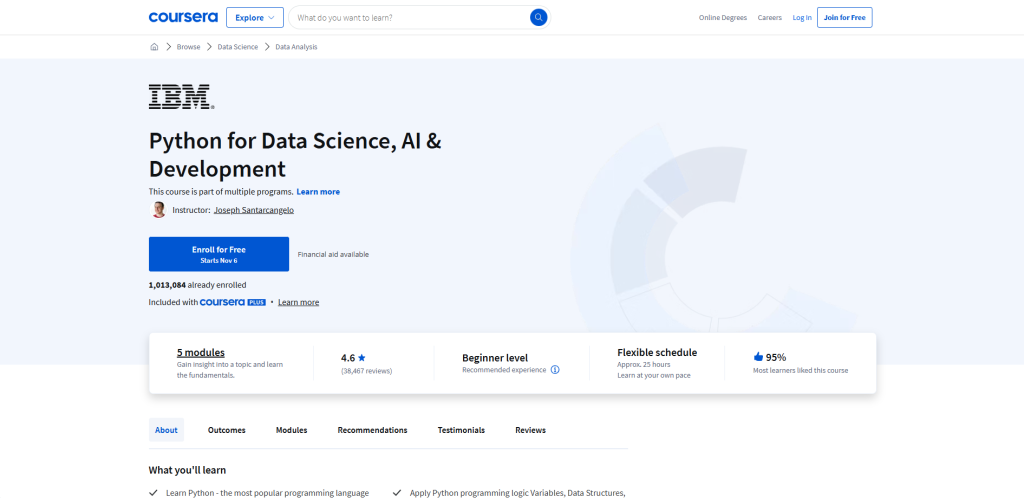Click Learn more about multiple programs

point(318,192)
